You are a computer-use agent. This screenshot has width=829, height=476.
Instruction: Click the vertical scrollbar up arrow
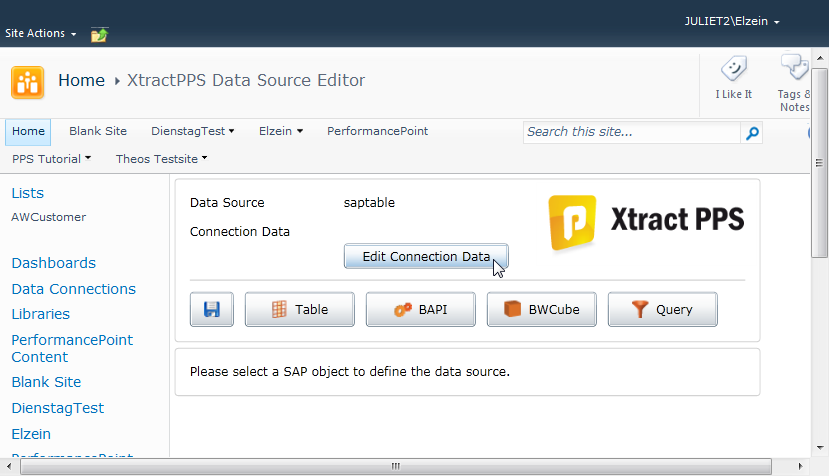[x=819, y=58]
